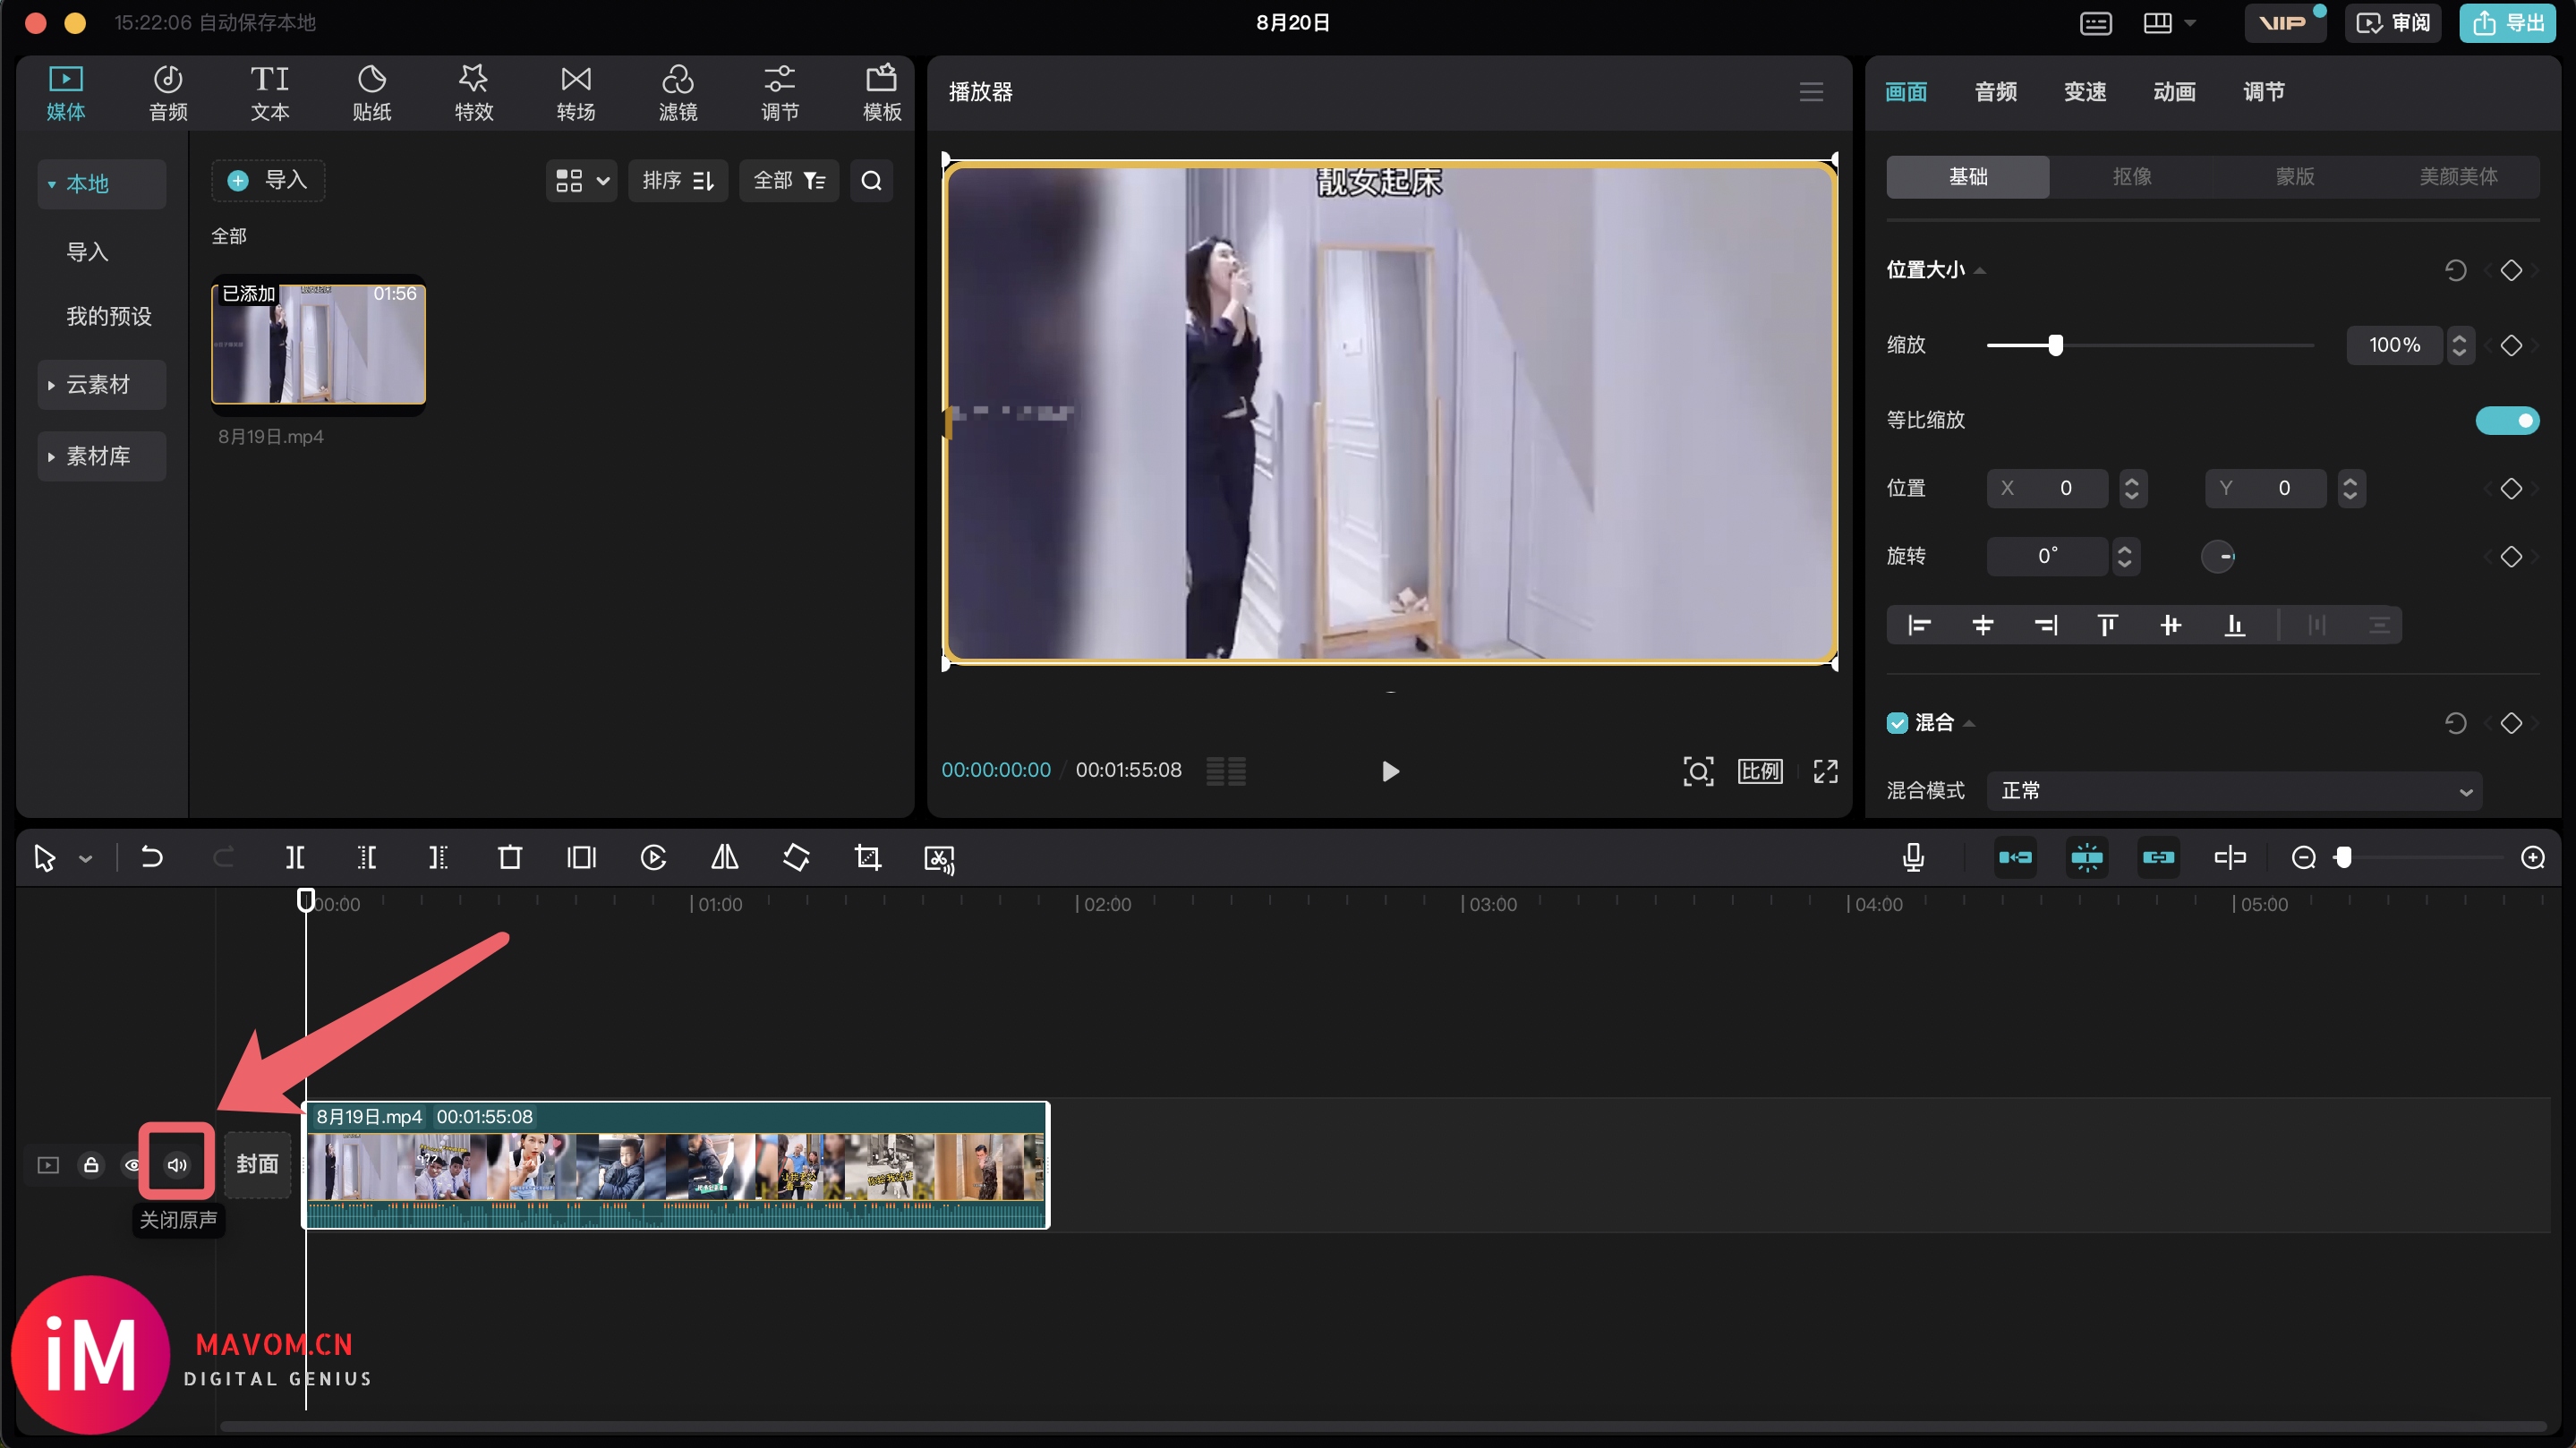Click the VIP badge button
The height and width of the screenshot is (1448, 2576).
click(2284, 23)
